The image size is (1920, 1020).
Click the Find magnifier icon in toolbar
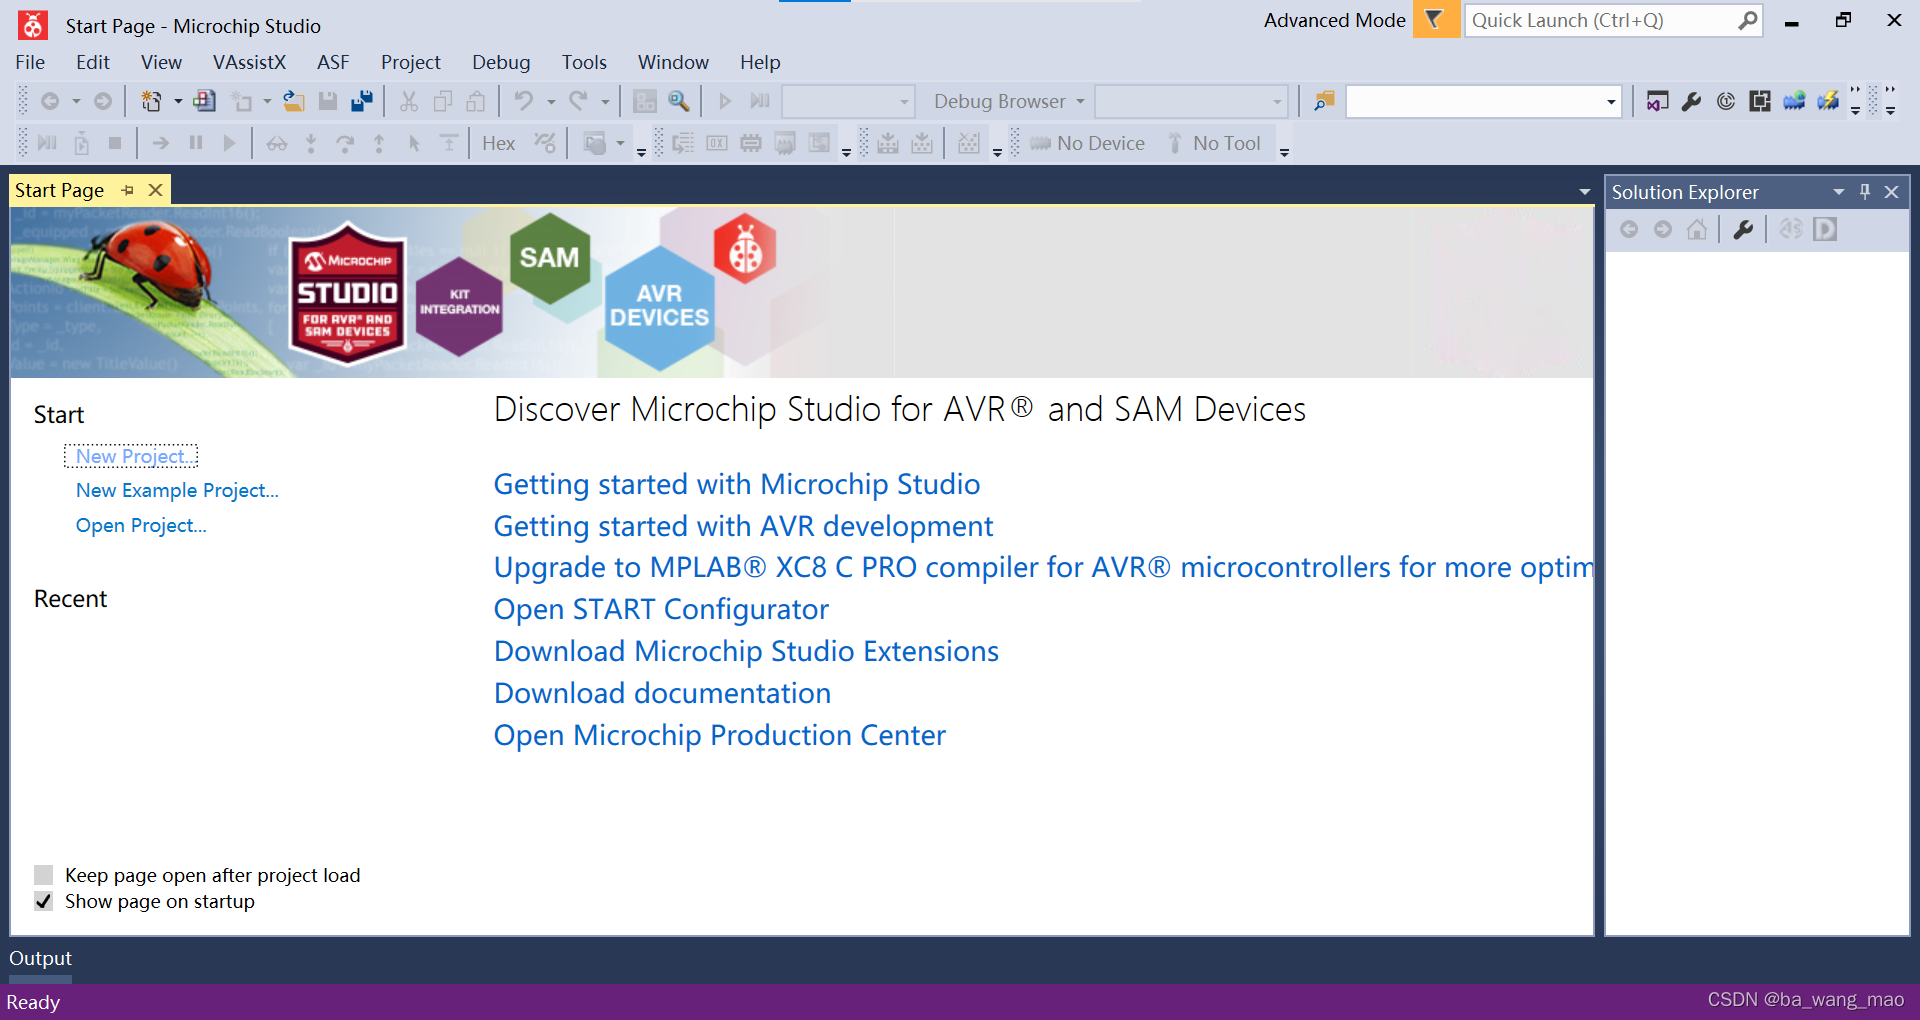pos(679,101)
